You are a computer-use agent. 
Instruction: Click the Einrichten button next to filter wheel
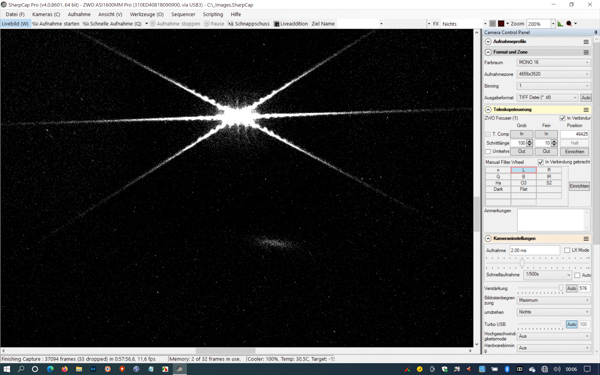tap(579, 186)
